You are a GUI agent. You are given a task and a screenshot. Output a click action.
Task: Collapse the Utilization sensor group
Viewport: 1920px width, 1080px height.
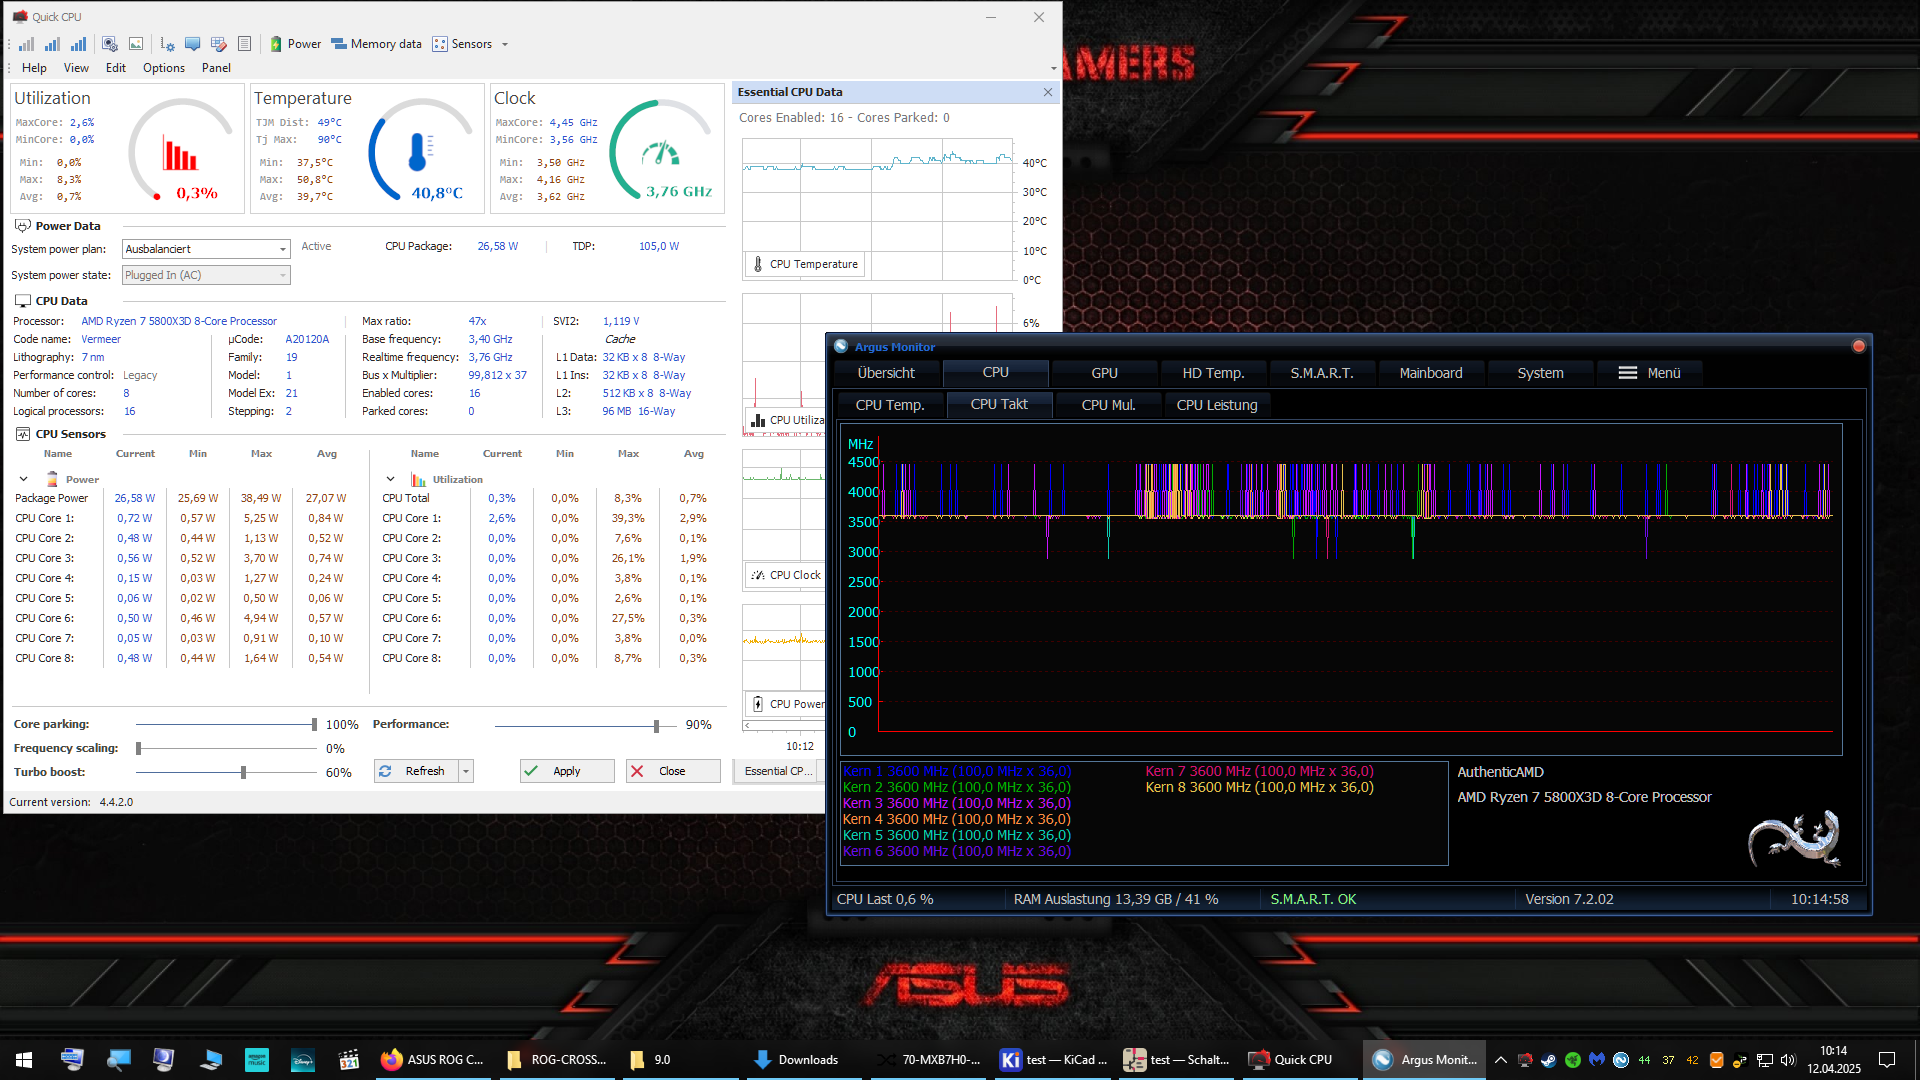point(390,479)
